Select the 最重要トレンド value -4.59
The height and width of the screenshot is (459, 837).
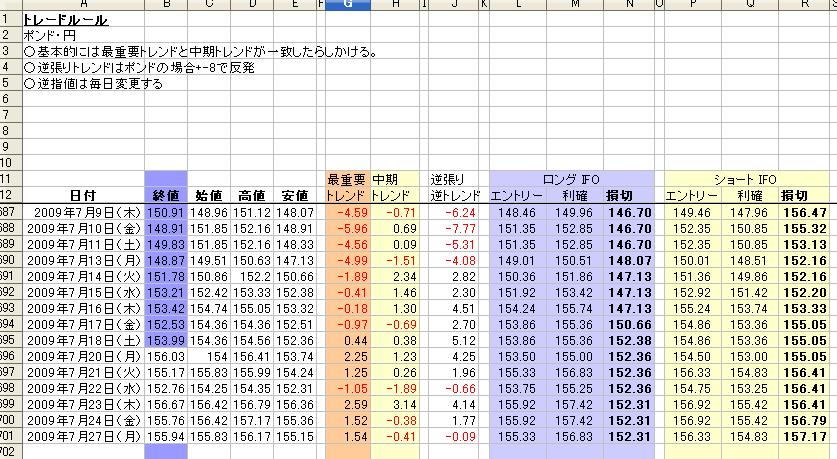(348, 212)
